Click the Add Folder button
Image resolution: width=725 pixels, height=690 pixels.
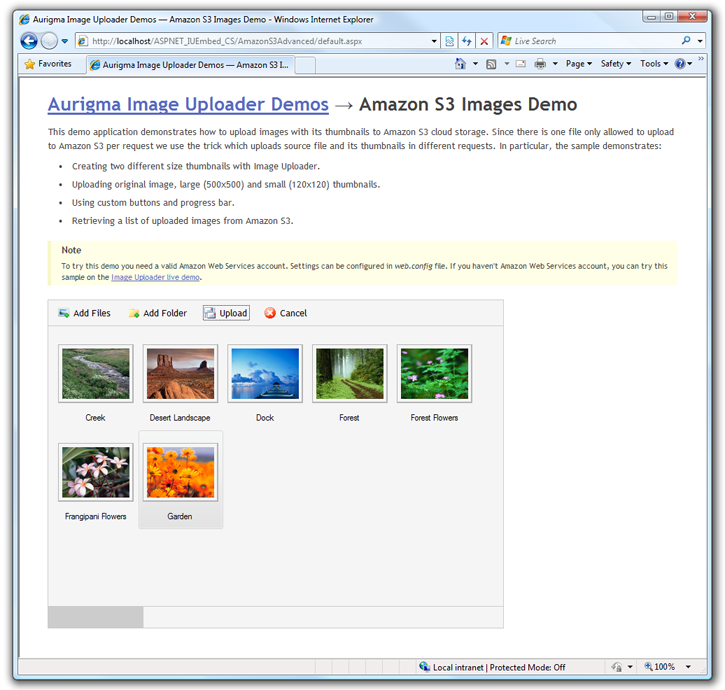(158, 313)
